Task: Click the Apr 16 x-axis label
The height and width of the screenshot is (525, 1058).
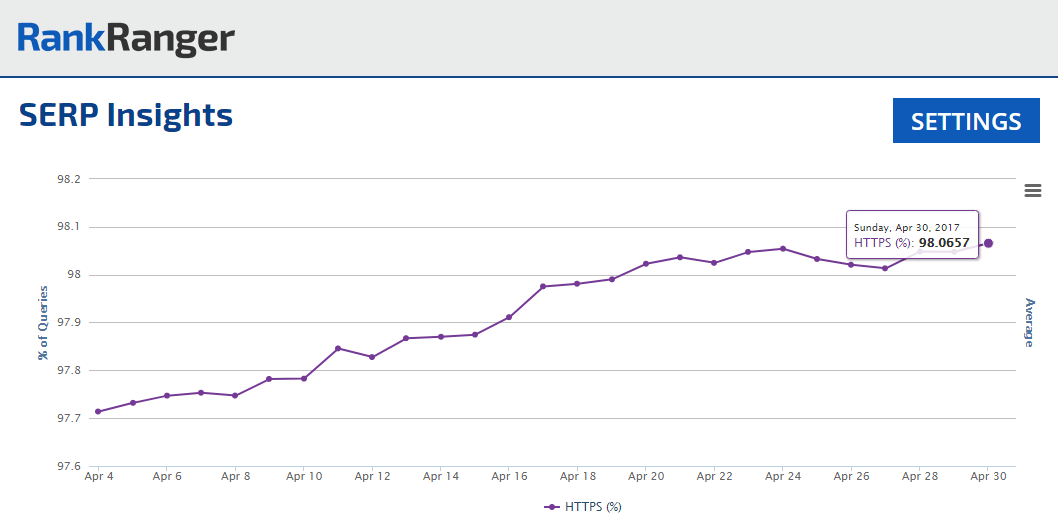Action: 509,477
